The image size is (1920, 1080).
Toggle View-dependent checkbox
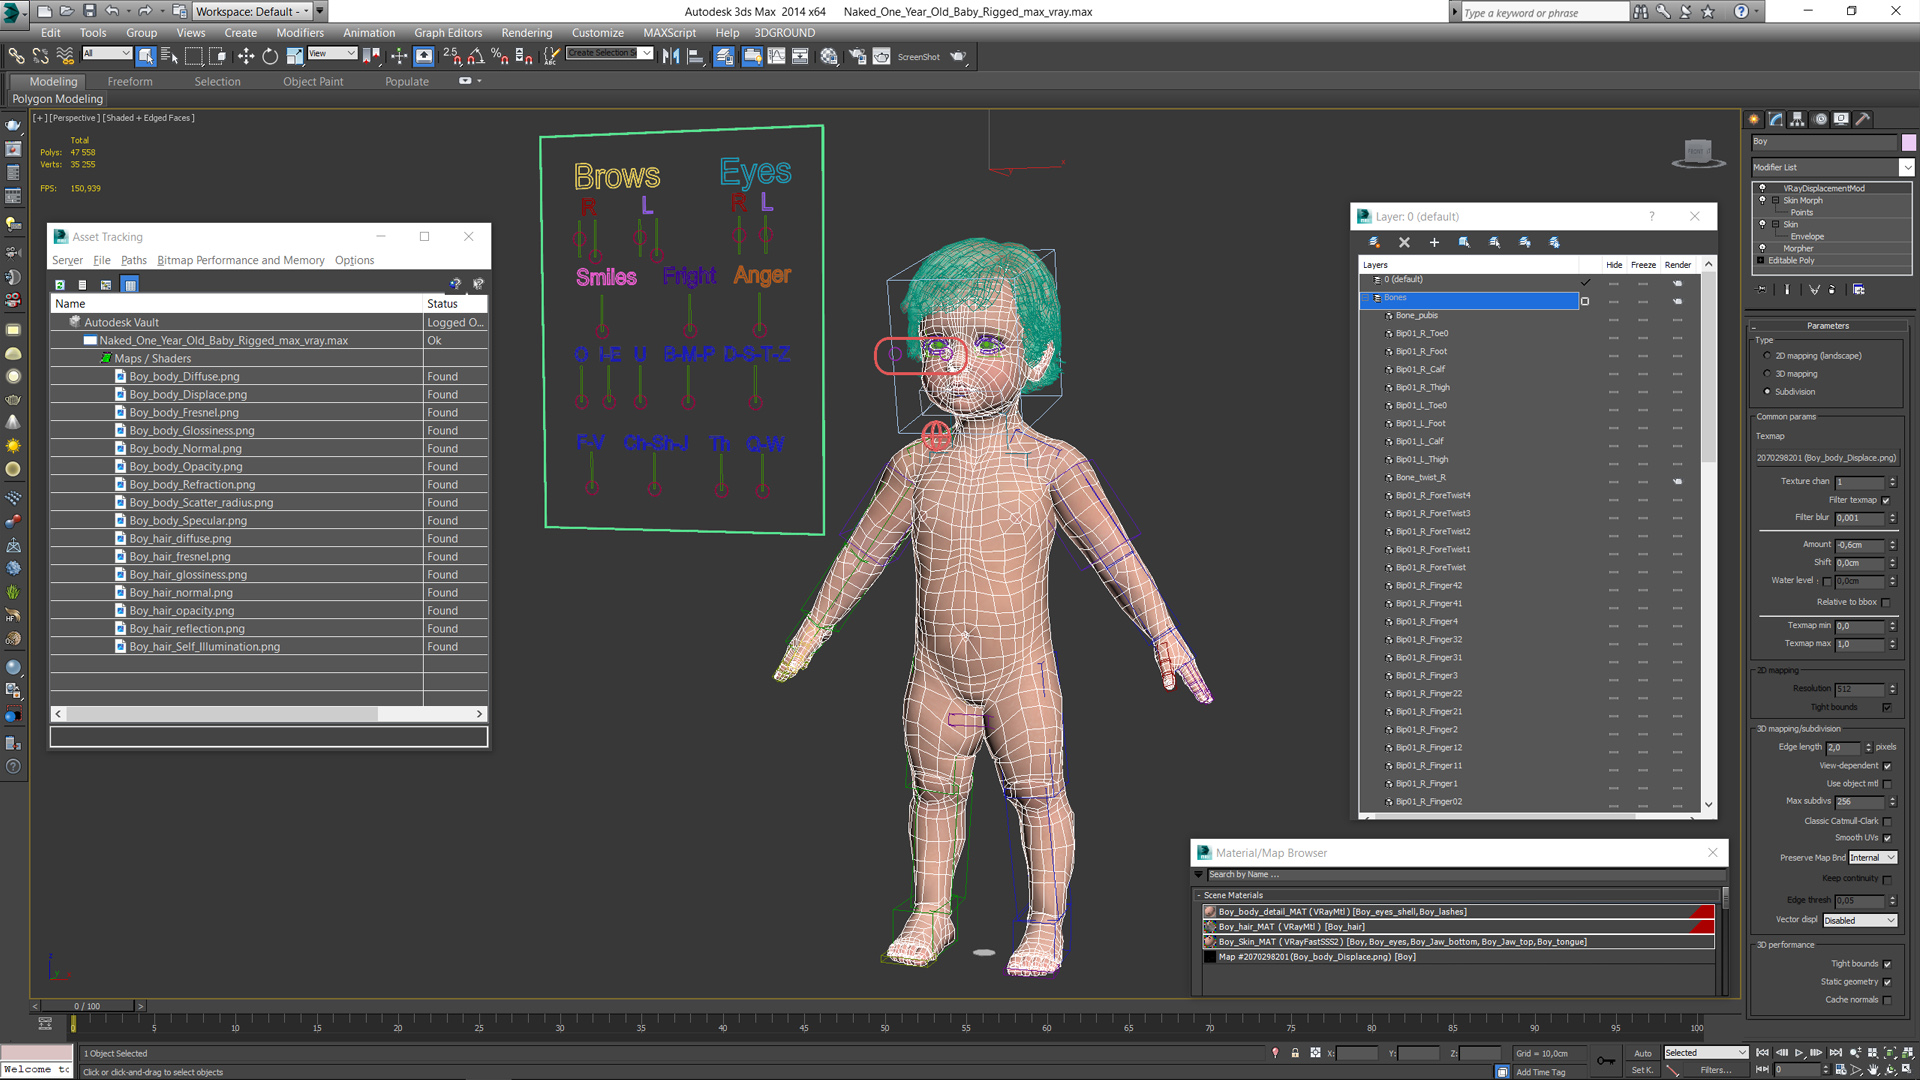coord(1887,766)
